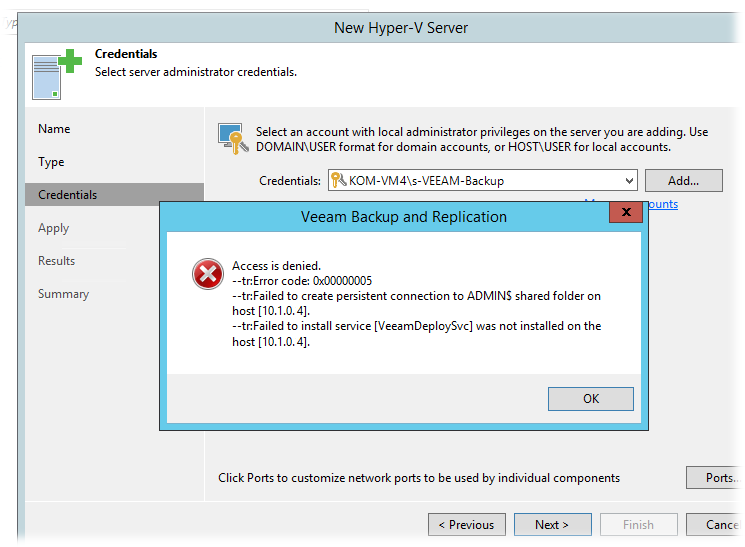
Task: Click the VeeamDeploySvc not installed error line
Action: pyautogui.click(x=417, y=334)
